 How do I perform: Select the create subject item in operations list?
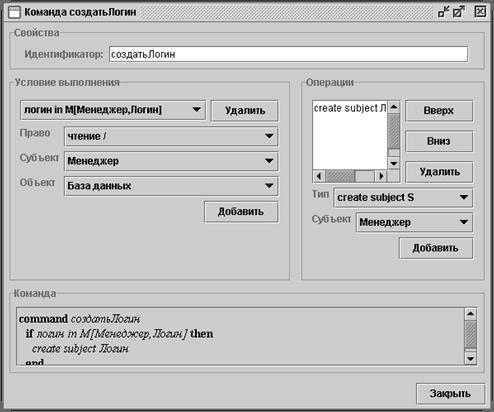tap(350, 108)
